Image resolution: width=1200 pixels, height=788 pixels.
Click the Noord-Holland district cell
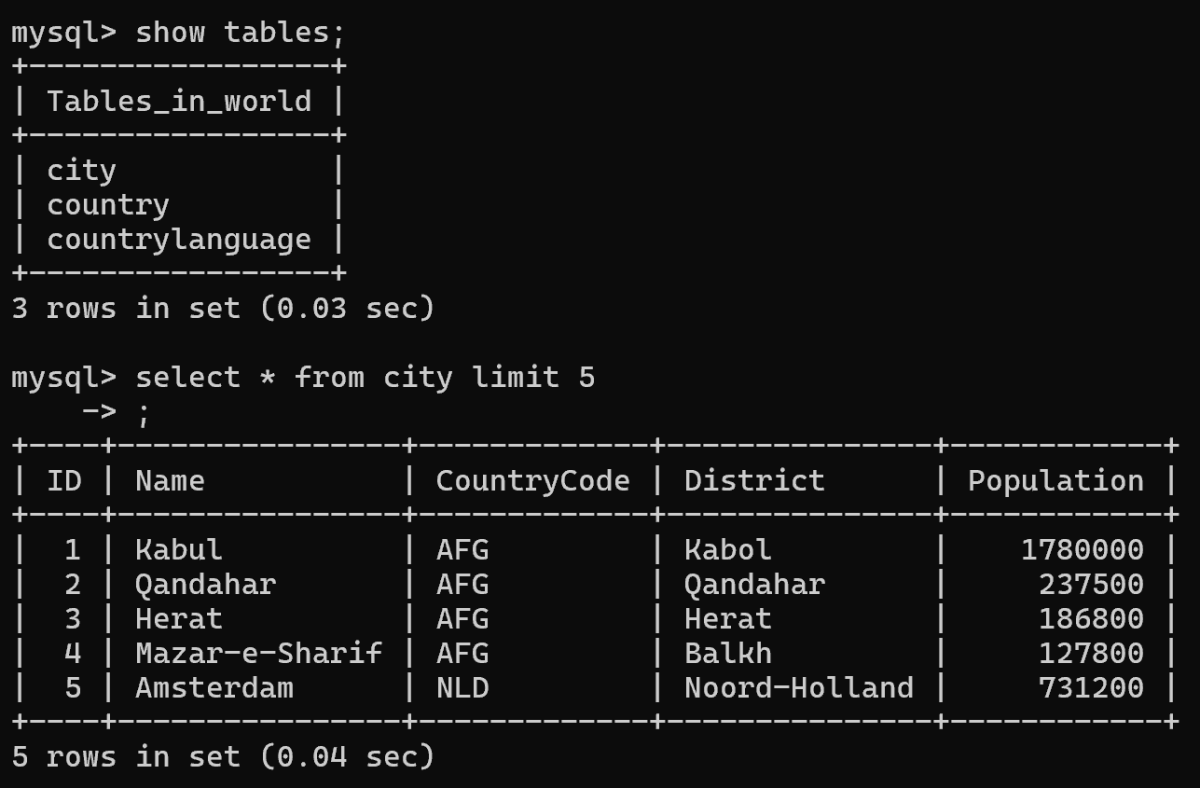798,688
